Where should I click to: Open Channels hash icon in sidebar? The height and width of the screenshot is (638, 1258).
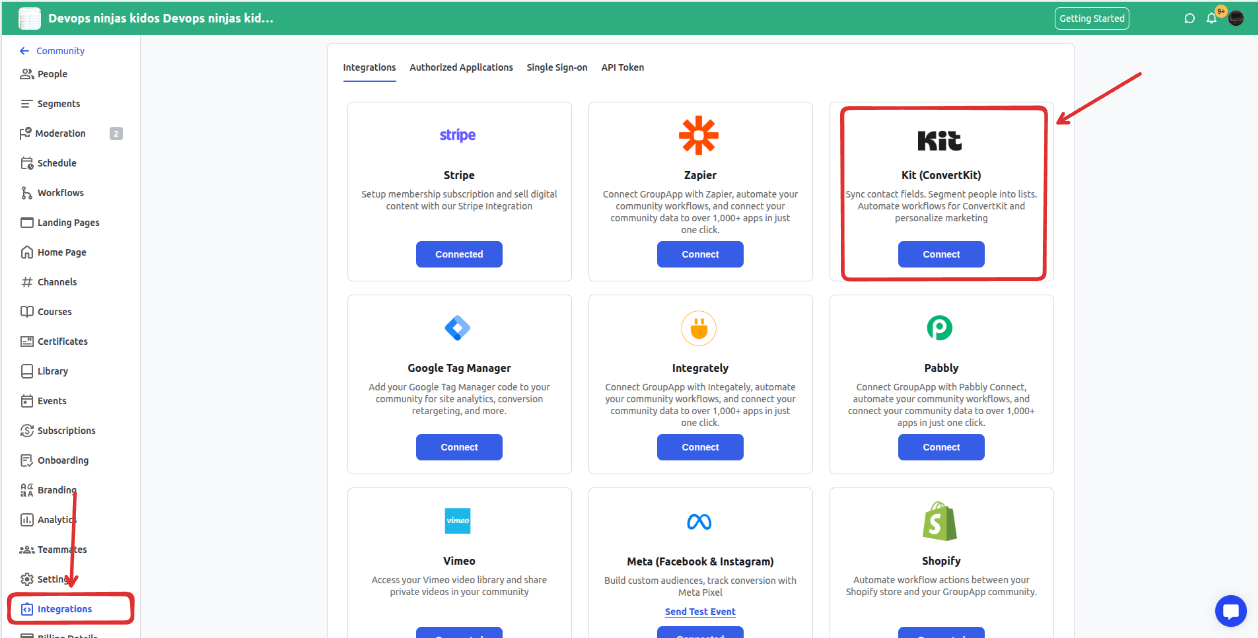coord(27,282)
